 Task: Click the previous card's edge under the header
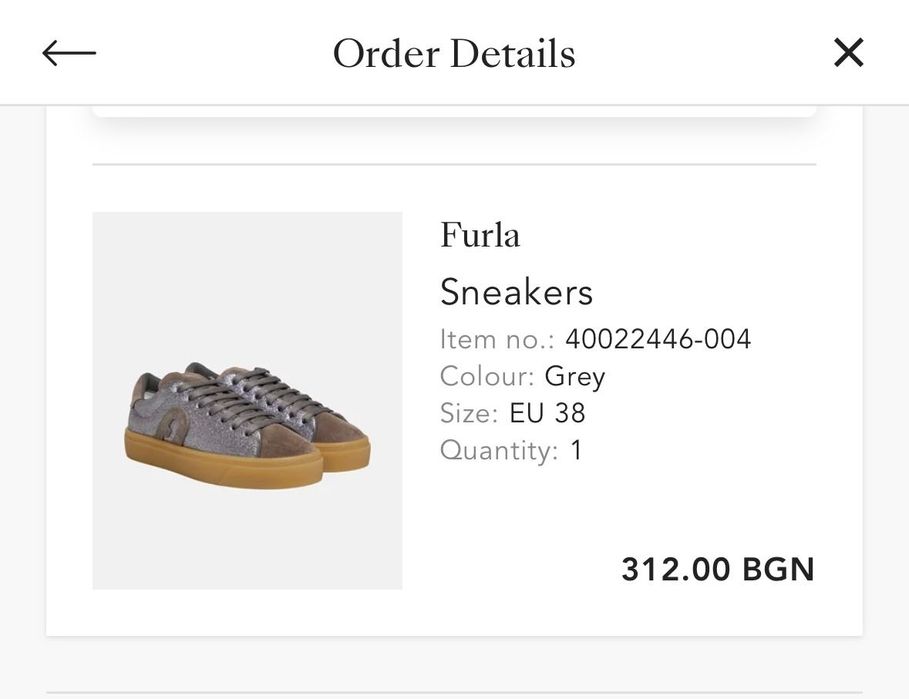coord(454,111)
